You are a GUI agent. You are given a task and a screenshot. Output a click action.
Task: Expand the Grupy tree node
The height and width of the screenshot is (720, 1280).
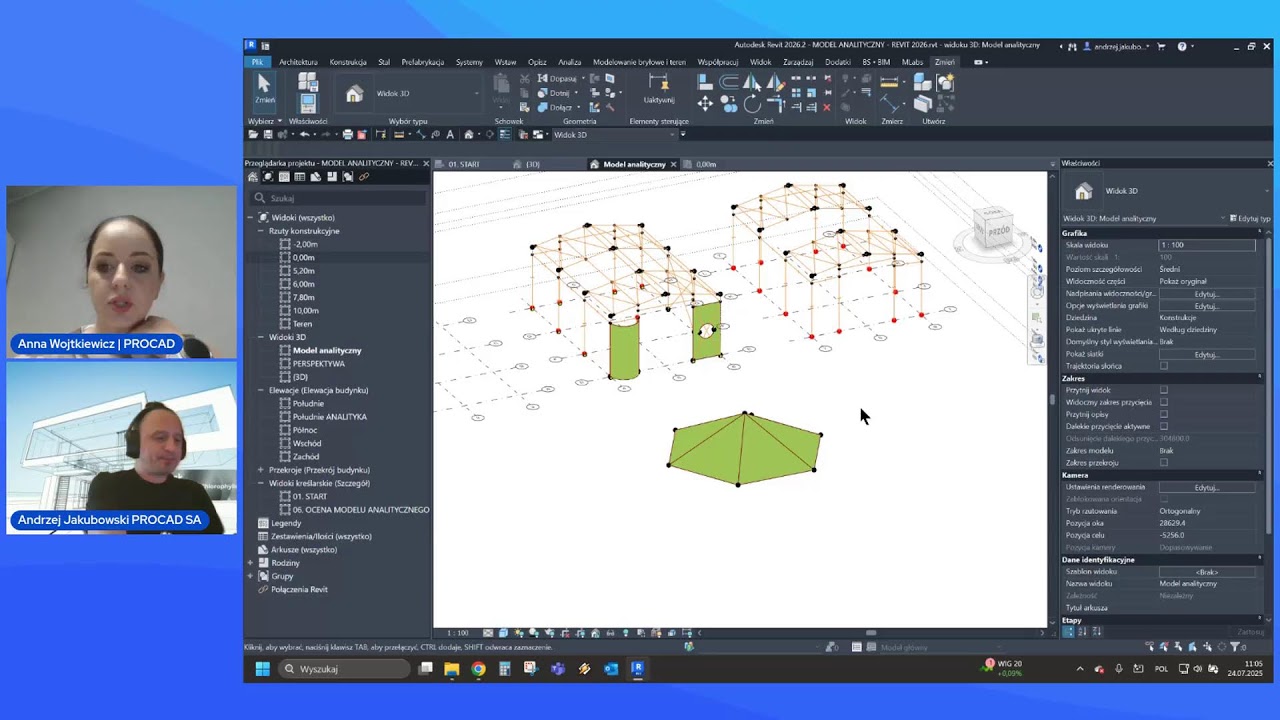(x=250, y=576)
